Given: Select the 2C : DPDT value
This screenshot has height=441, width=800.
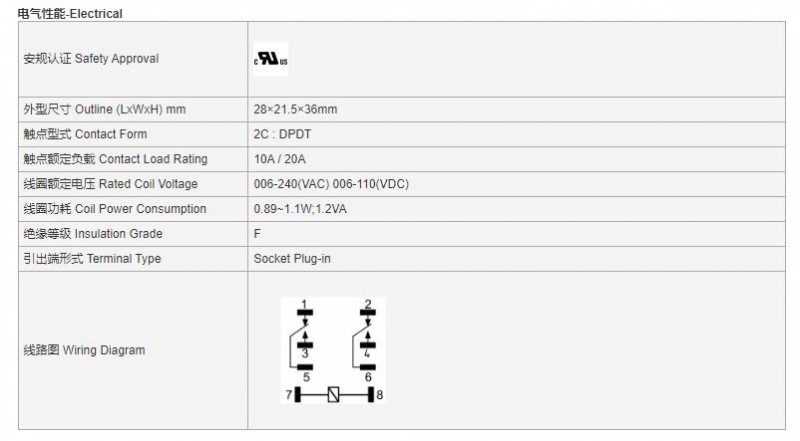Looking at the screenshot, I should click(x=282, y=134).
